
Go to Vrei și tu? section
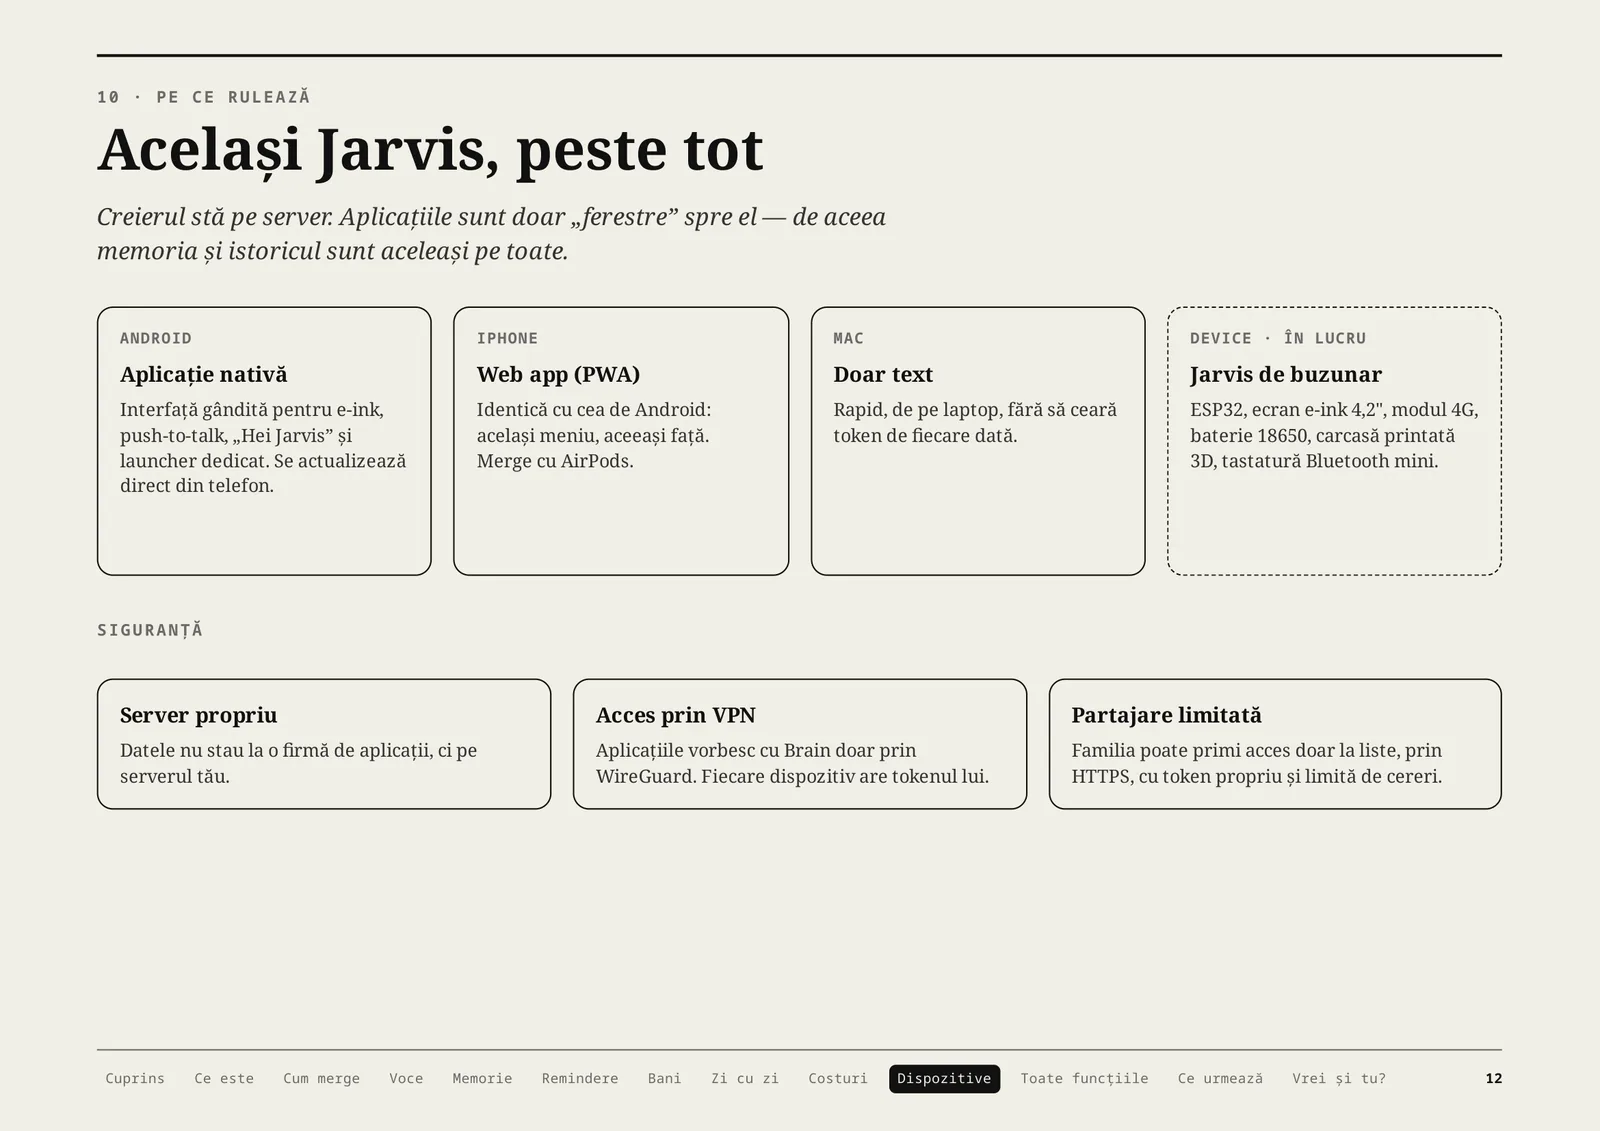pyautogui.click(x=1339, y=1078)
